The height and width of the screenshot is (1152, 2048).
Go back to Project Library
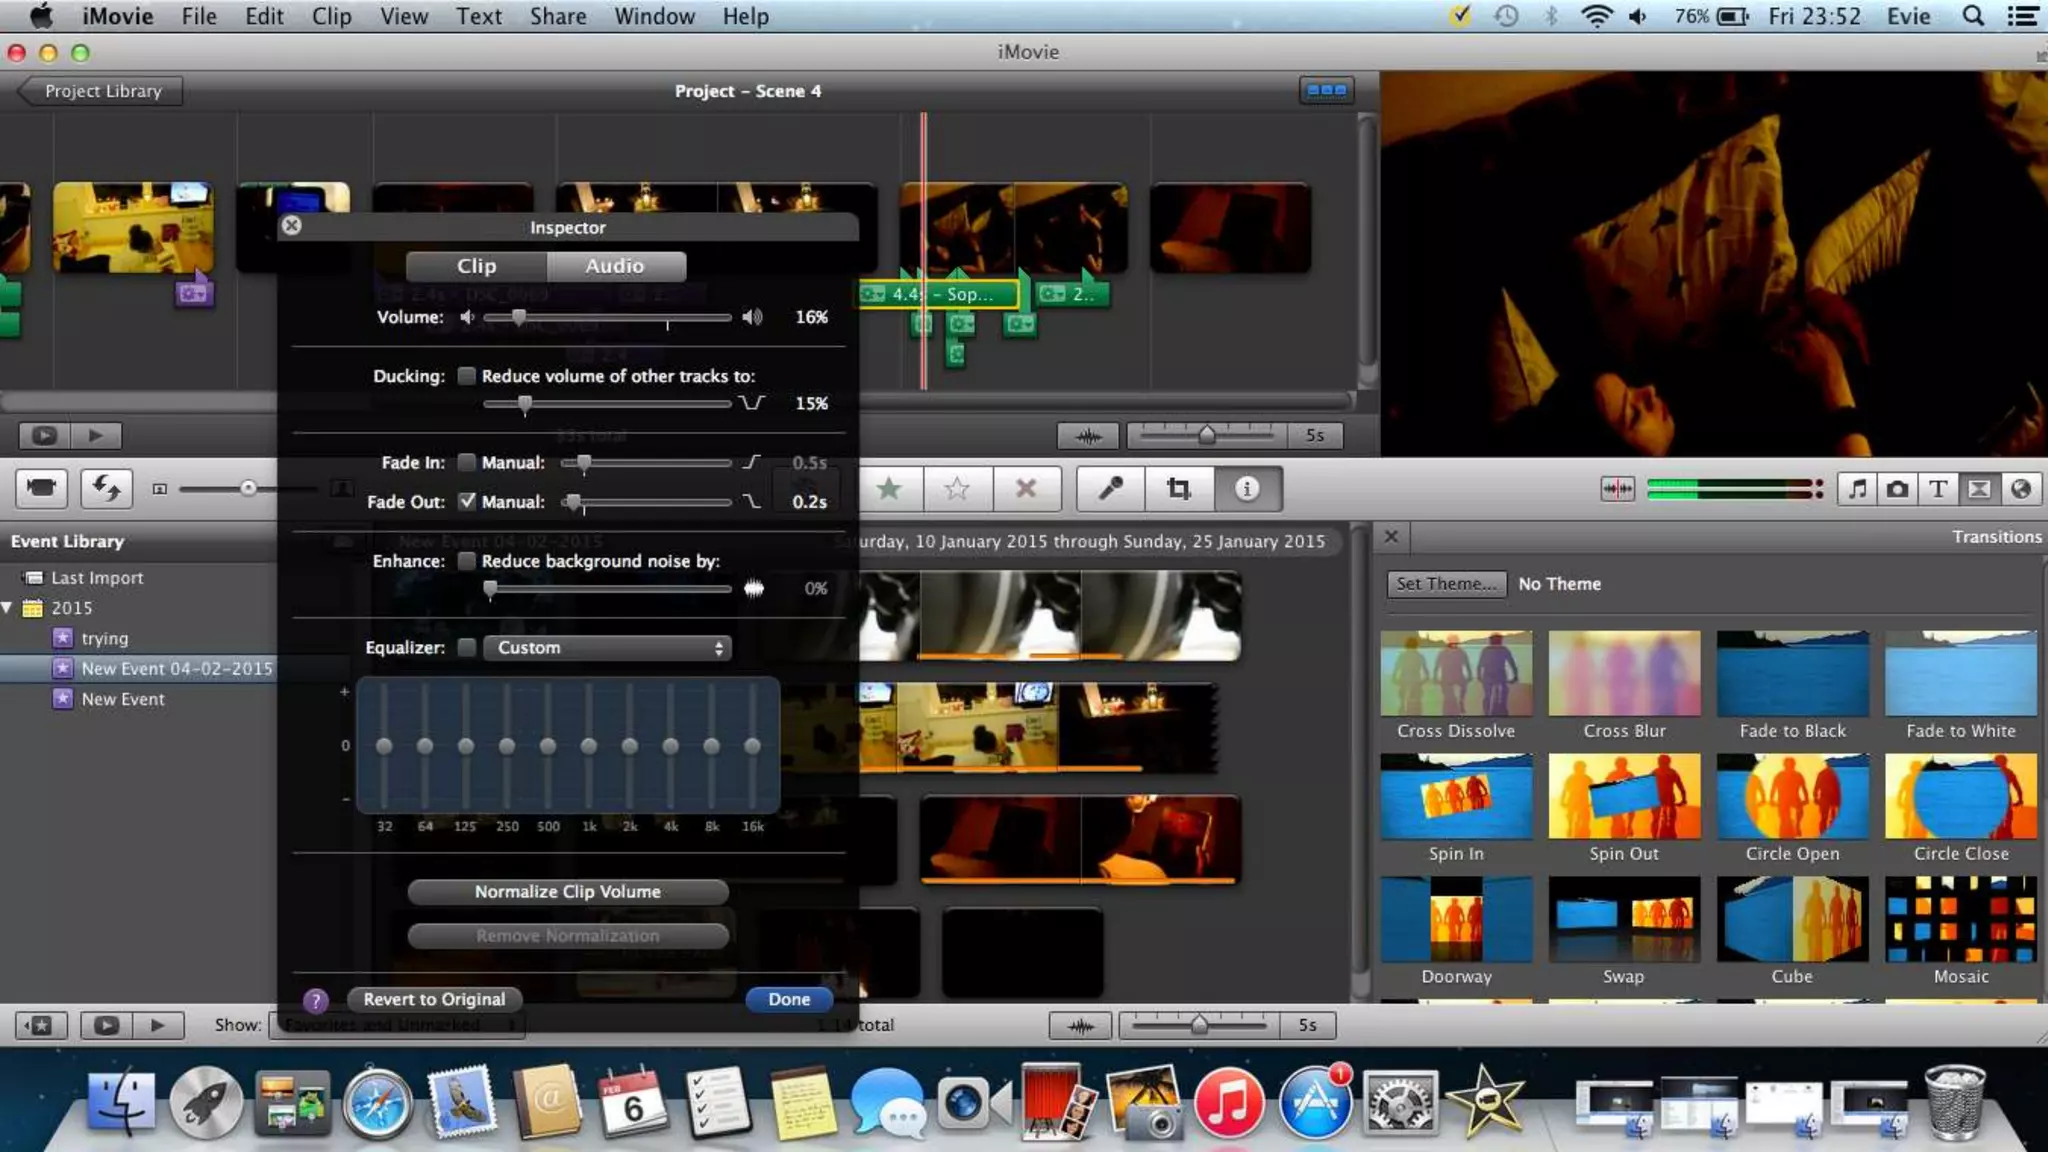point(101,91)
